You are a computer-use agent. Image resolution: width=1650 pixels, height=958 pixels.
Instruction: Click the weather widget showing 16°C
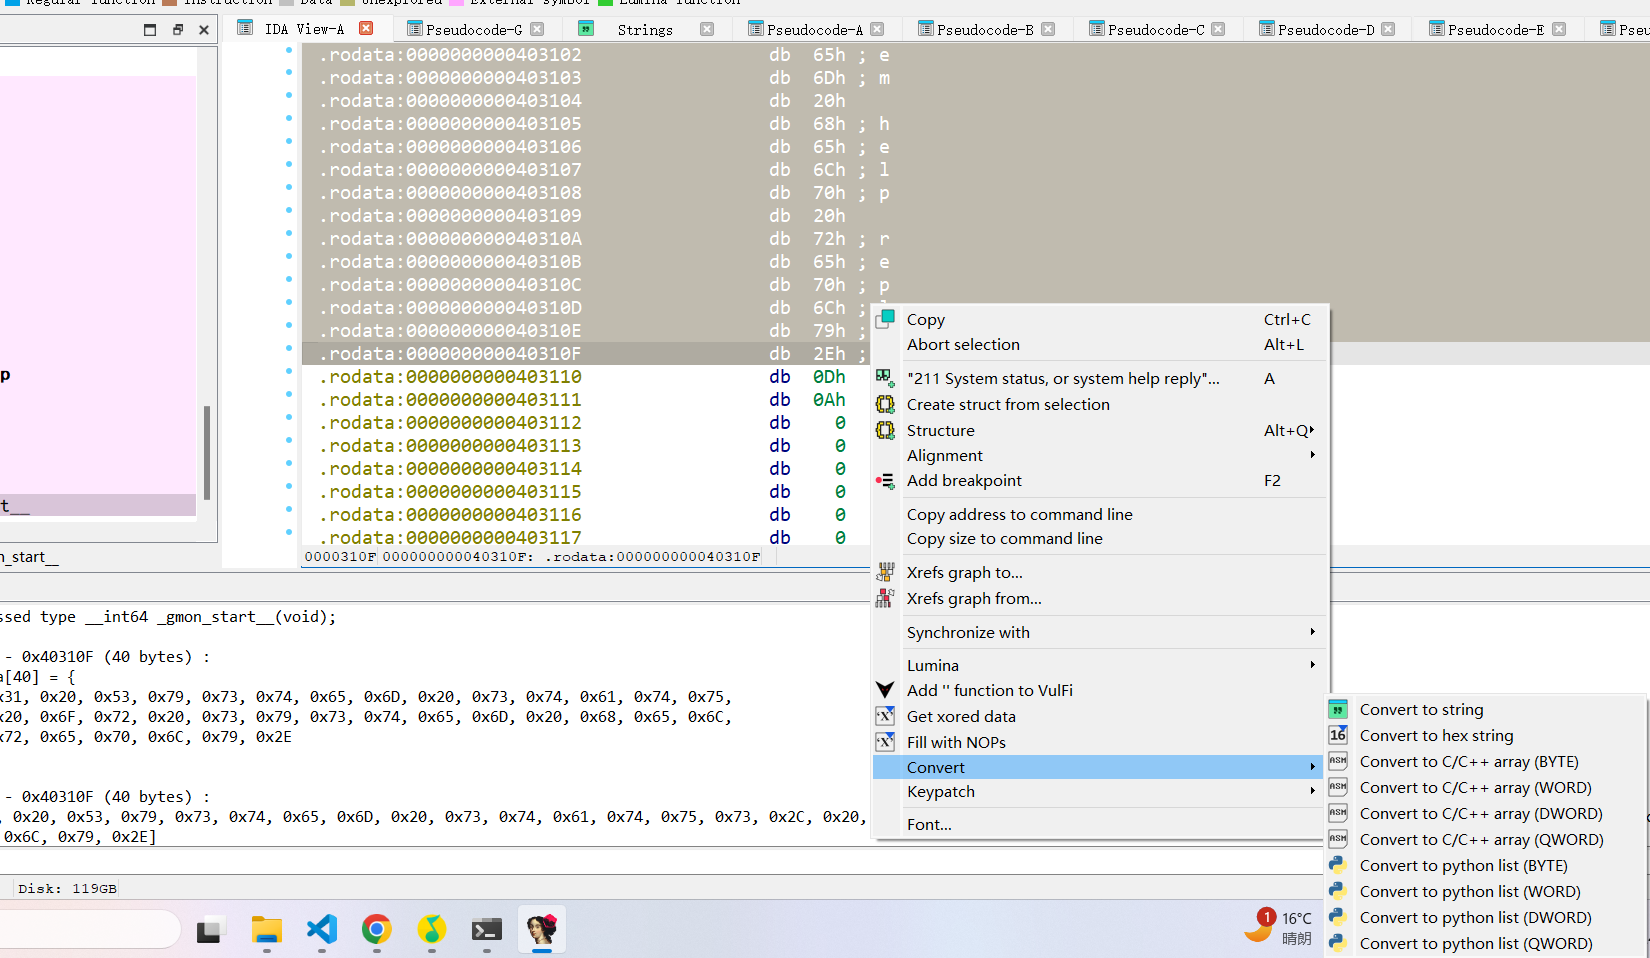click(1278, 928)
